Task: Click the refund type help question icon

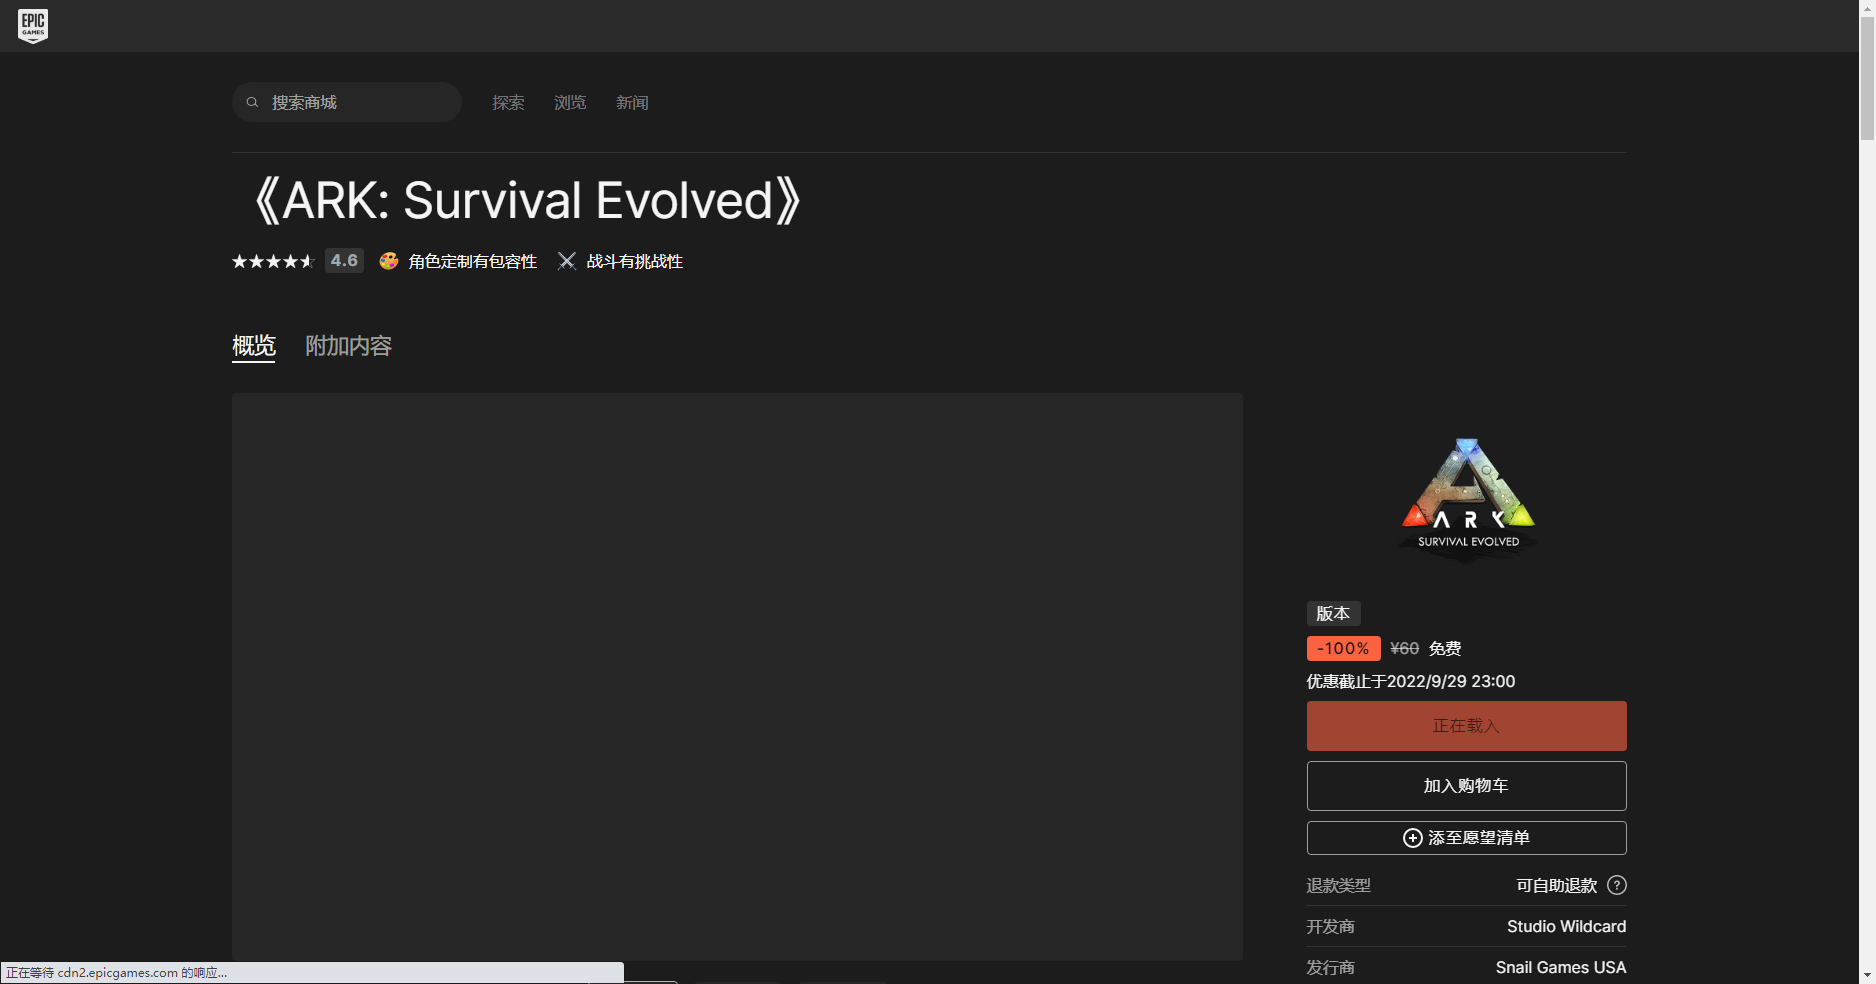Action: click(1616, 885)
